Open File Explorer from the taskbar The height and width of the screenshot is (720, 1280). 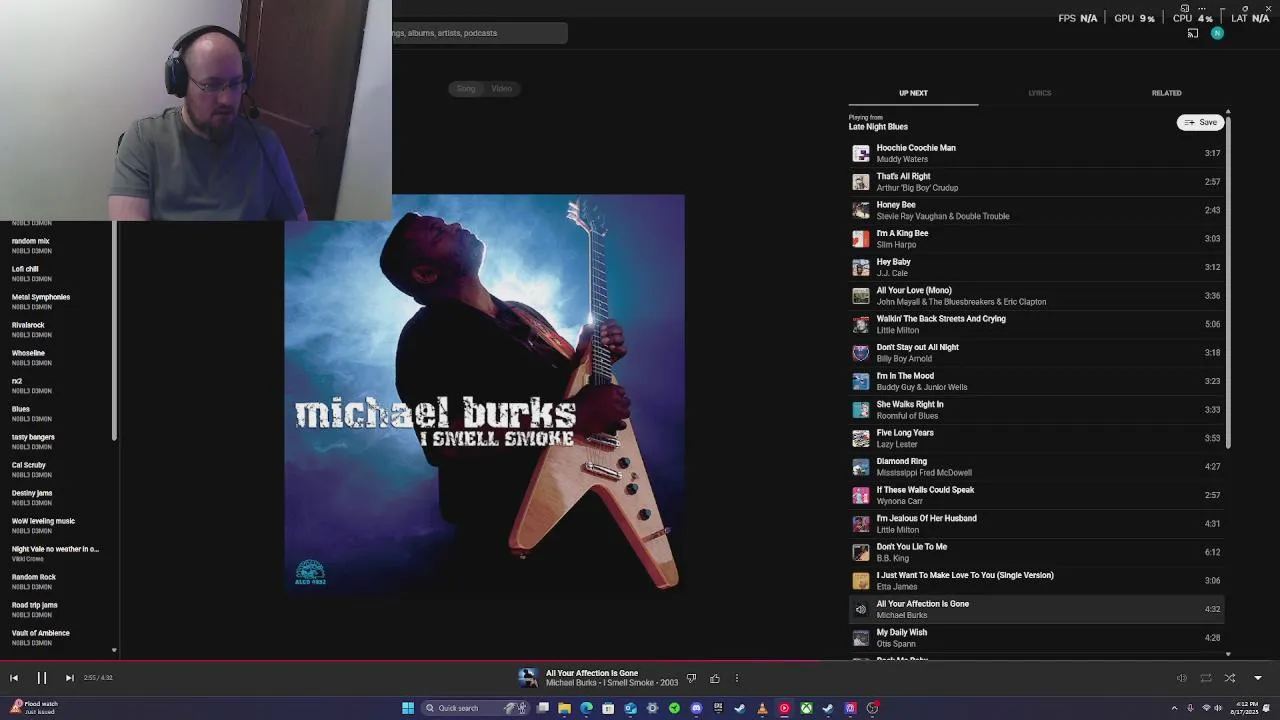pyautogui.click(x=564, y=708)
